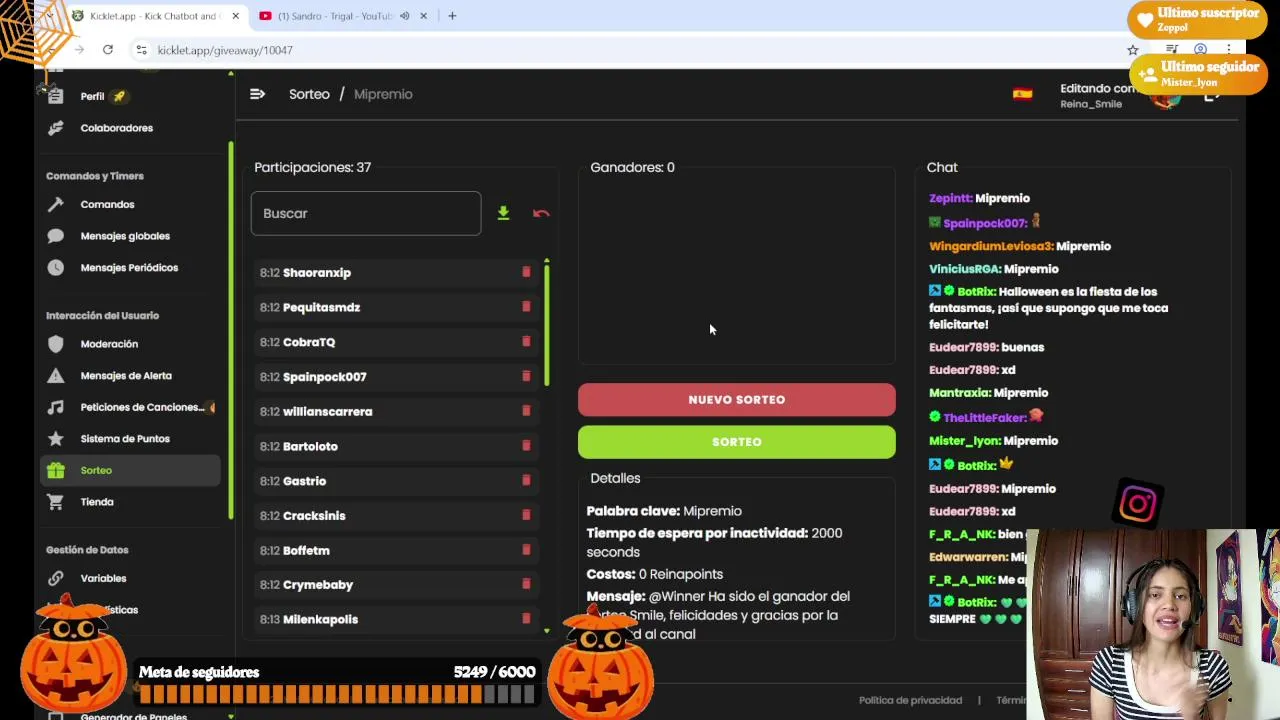
Task: Remove Cracksinis via trash icon
Action: (x=526, y=515)
